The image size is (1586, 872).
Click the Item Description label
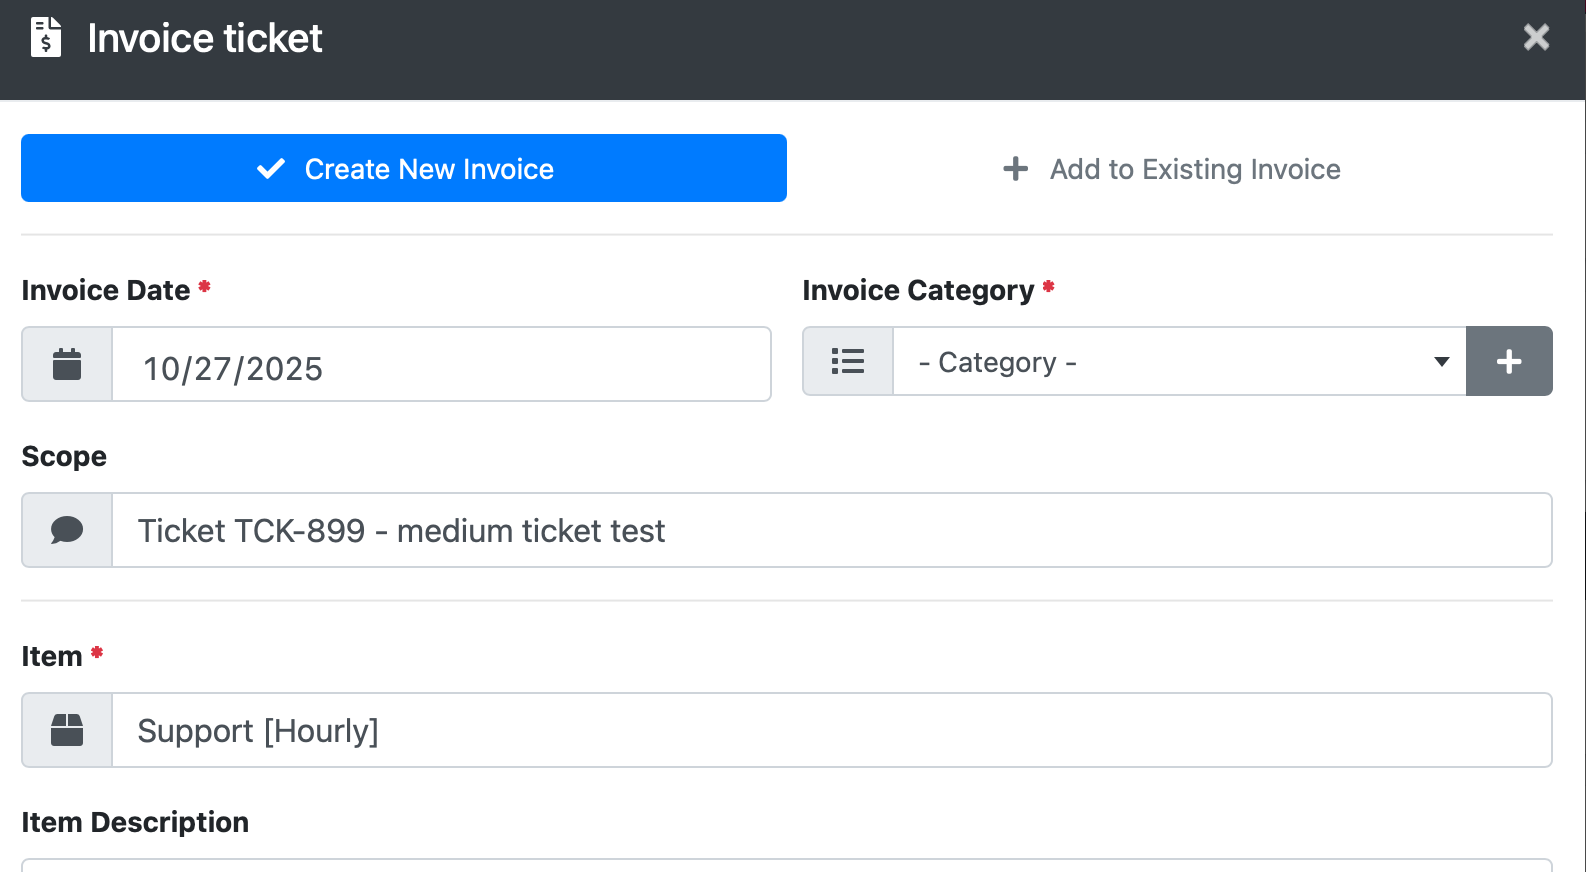click(135, 822)
